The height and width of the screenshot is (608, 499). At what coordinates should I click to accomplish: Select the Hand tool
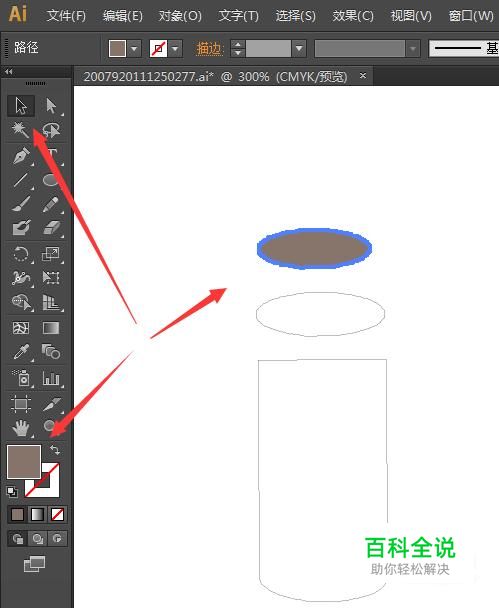21,428
